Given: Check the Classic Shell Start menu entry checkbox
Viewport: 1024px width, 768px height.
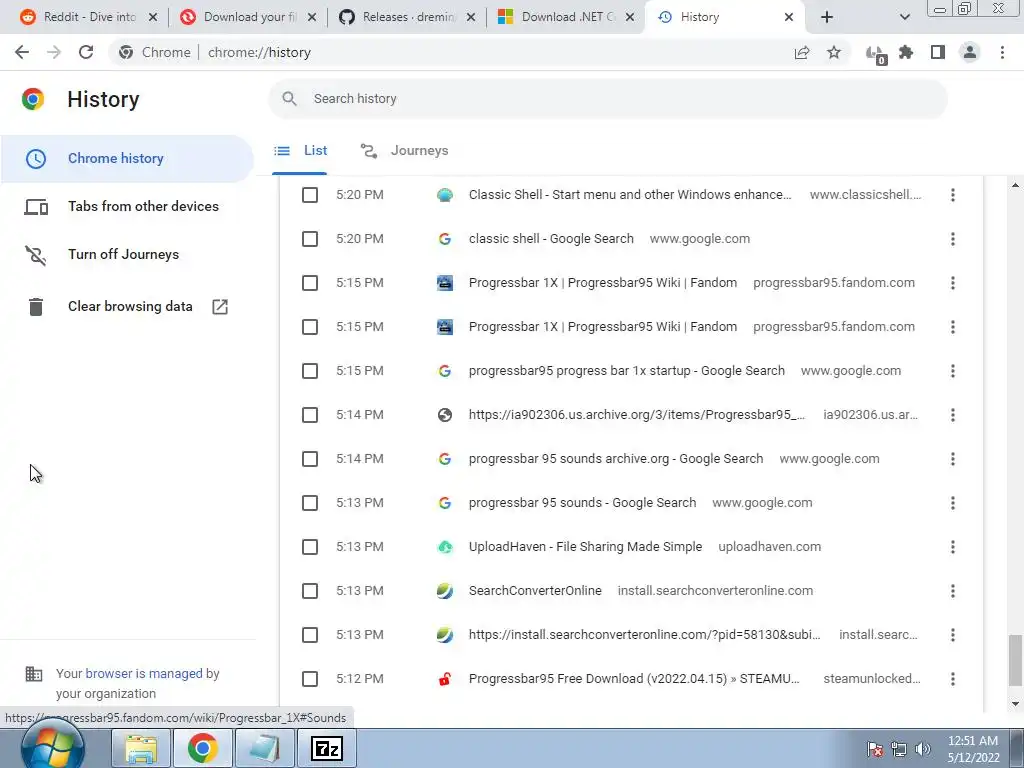Looking at the screenshot, I should click(x=310, y=195).
